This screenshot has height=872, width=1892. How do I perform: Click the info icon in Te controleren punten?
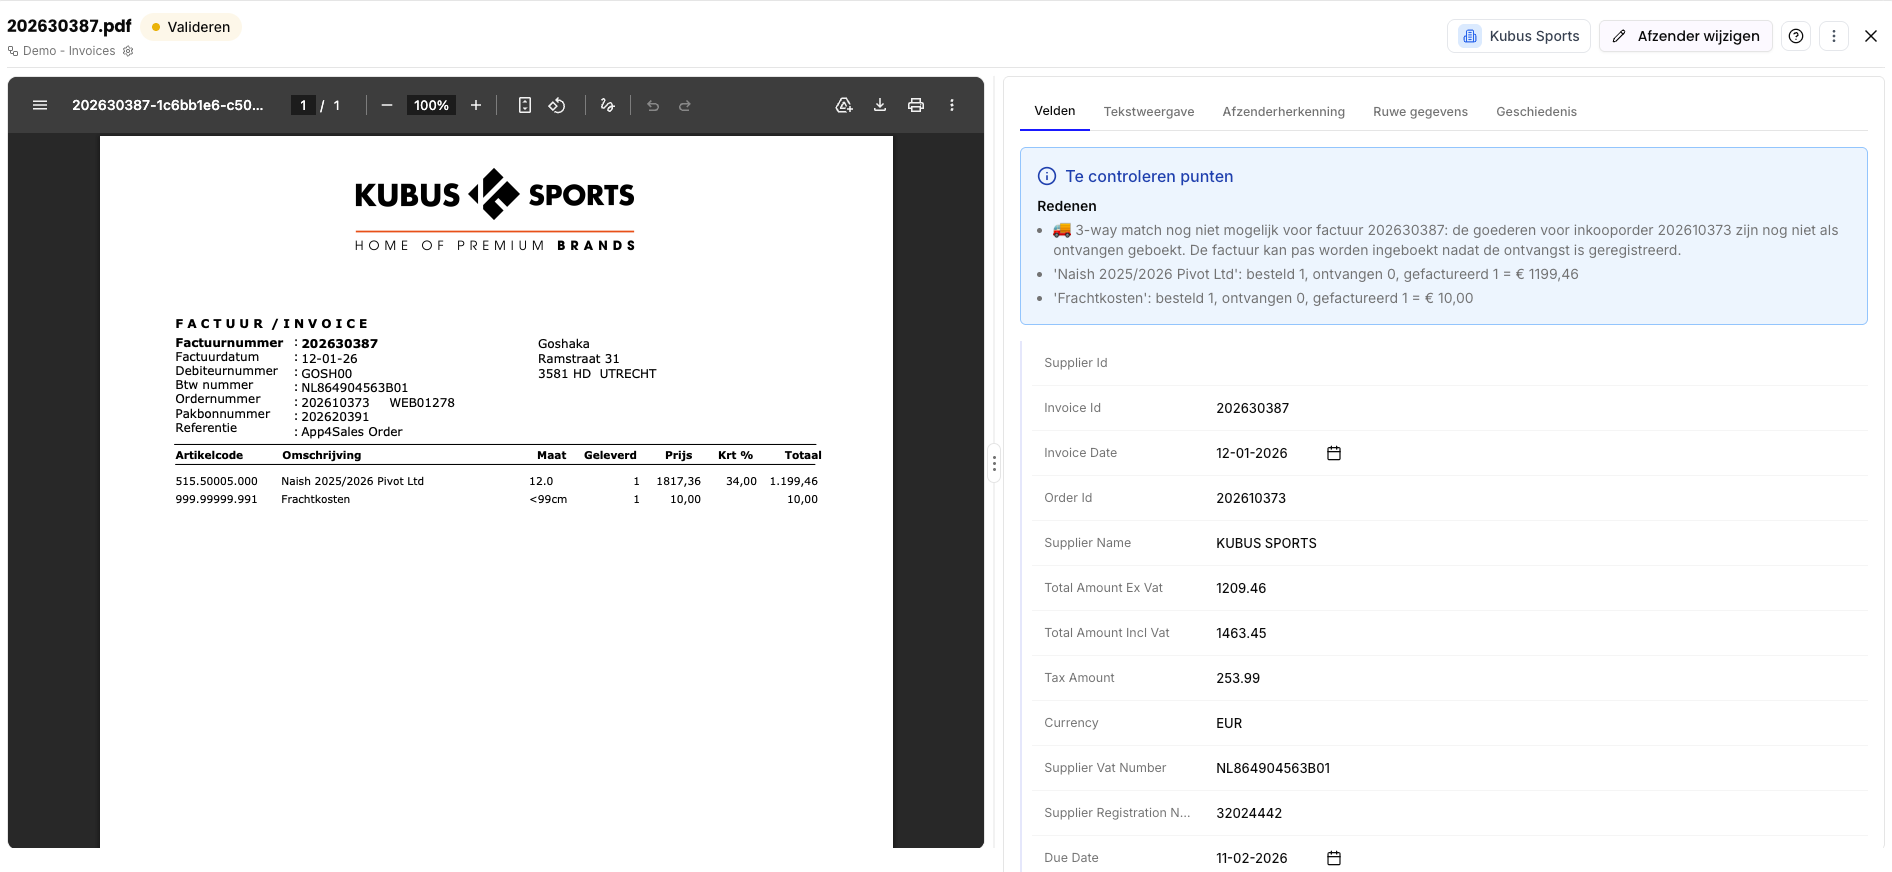(x=1047, y=176)
